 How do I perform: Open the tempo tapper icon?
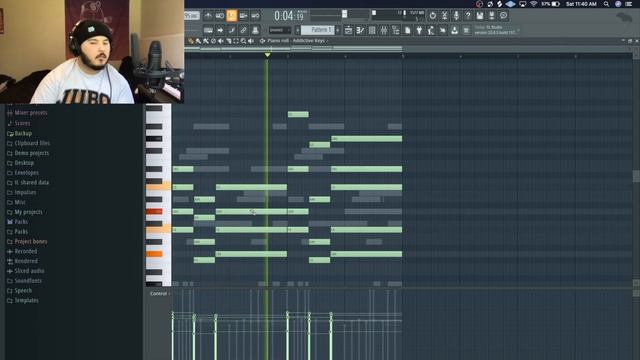pyautogui.click(x=431, y=30)
